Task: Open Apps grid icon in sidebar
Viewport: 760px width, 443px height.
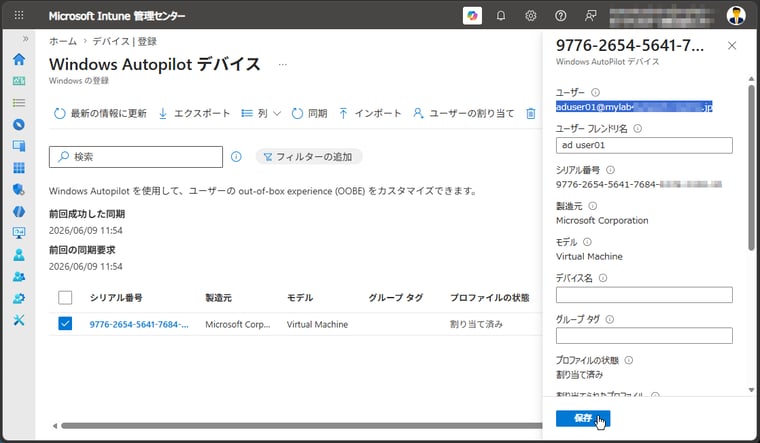Action: (19, 168)
